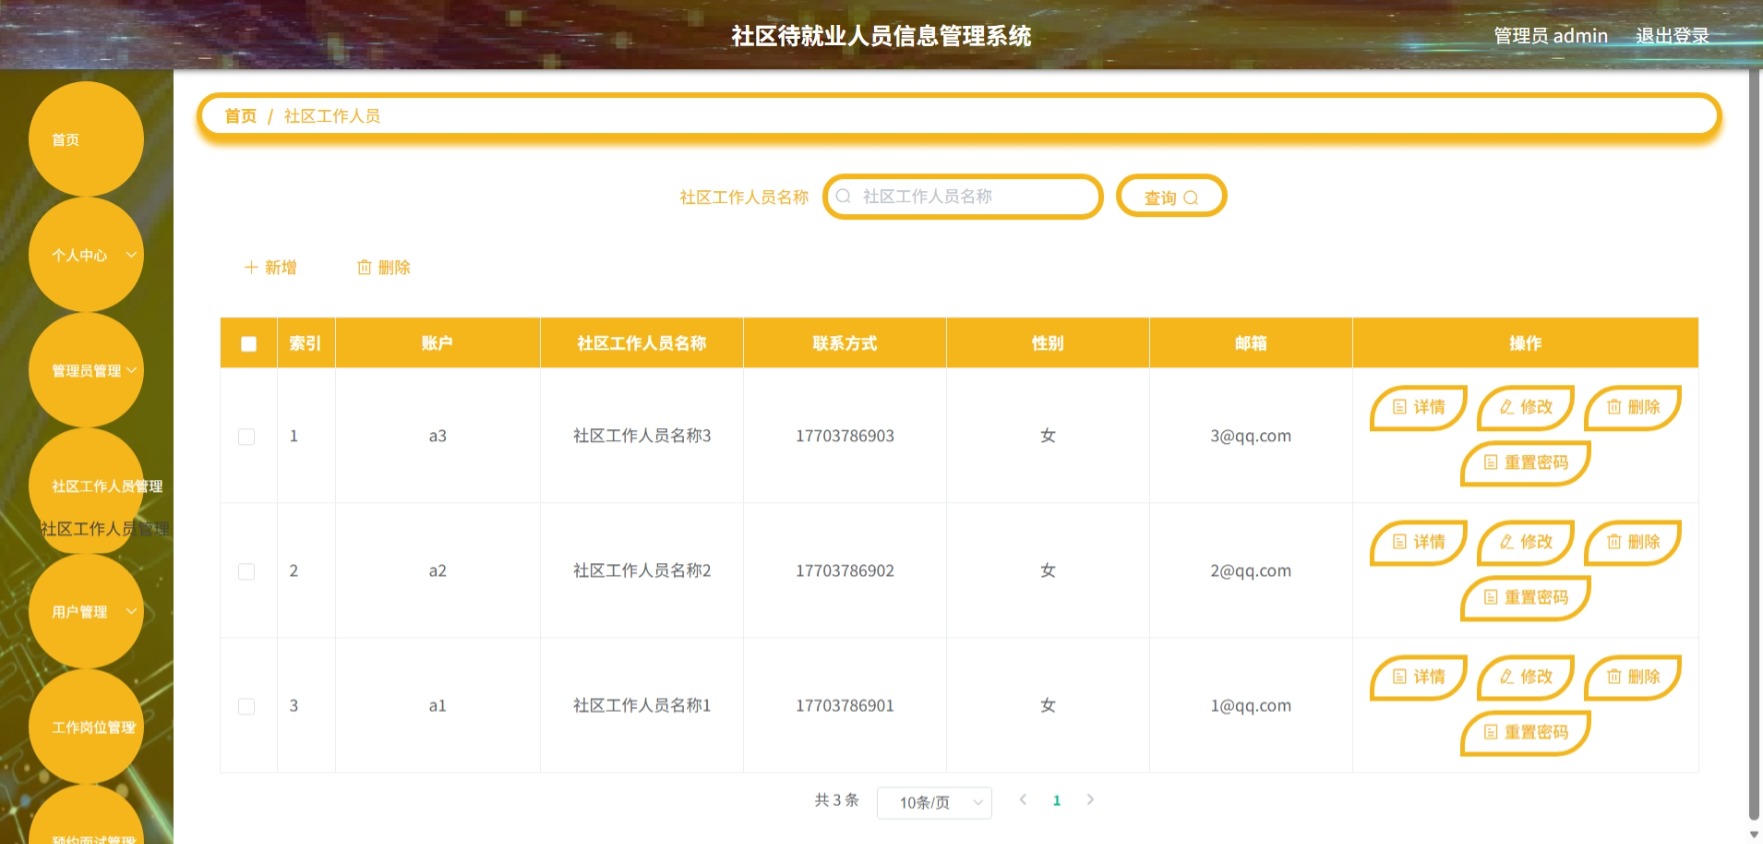Click the 性别 column header
Viewport: 1763px width, 844px height.
(1048, 343)
